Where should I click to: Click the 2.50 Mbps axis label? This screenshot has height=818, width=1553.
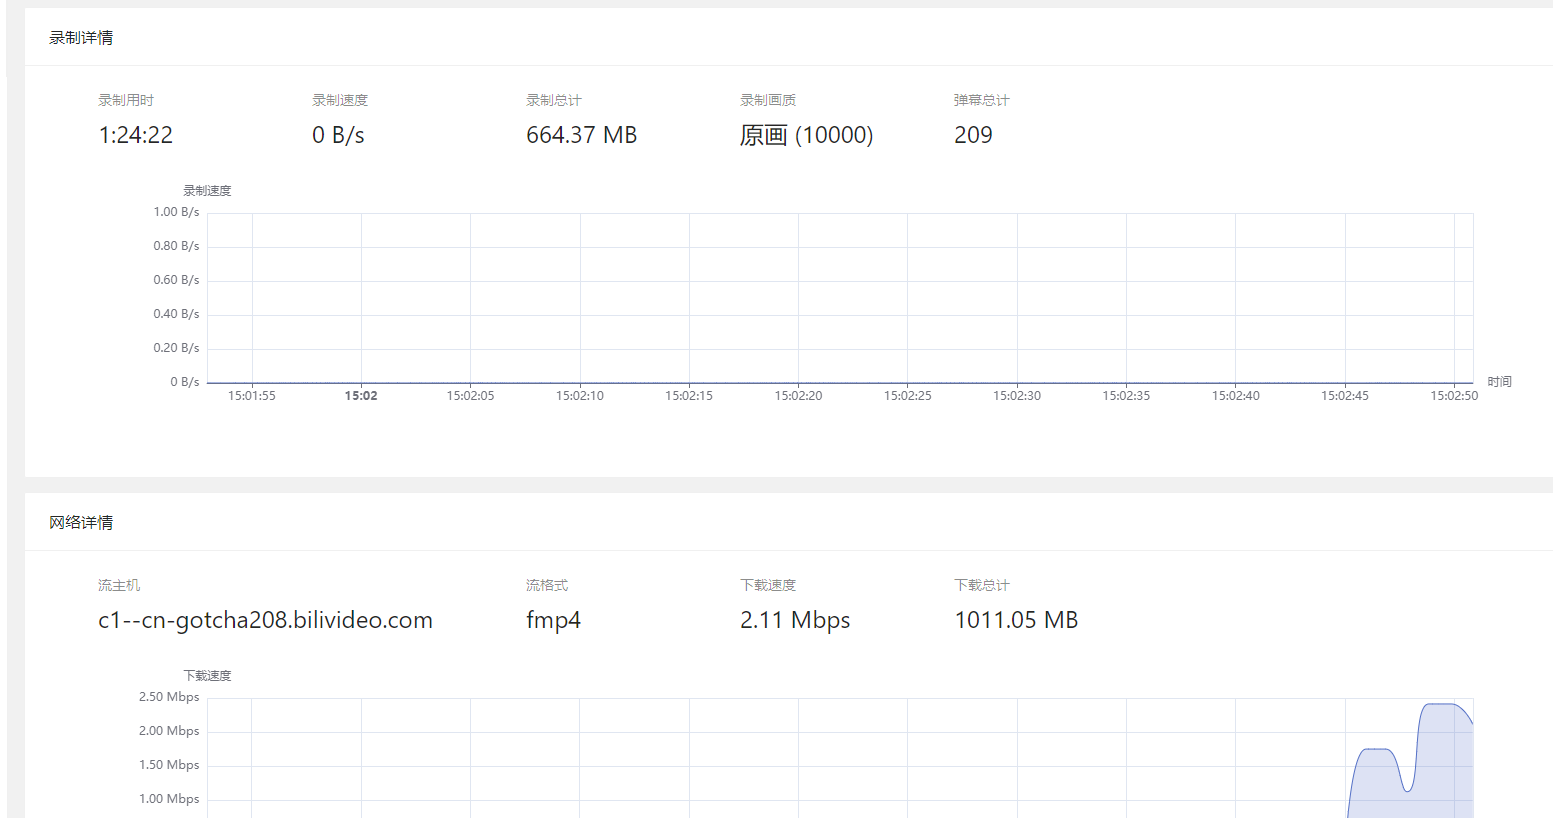coord(169,696)
